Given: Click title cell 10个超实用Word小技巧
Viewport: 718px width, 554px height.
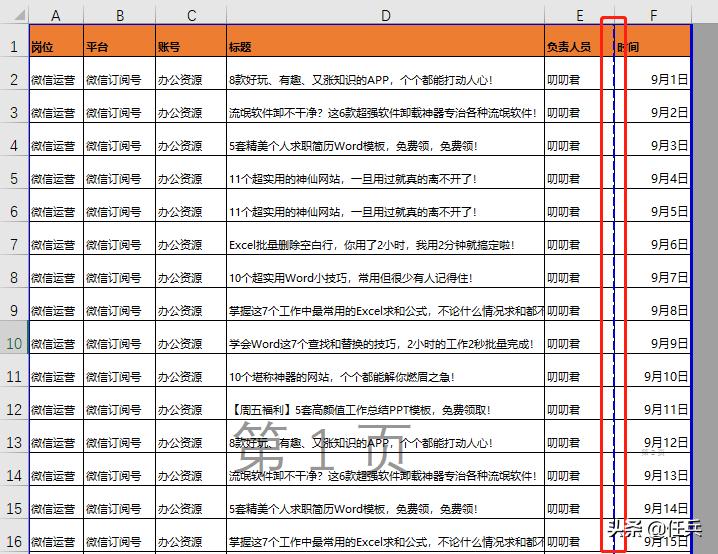Looking at the screenshot, I should click(386, 271).
